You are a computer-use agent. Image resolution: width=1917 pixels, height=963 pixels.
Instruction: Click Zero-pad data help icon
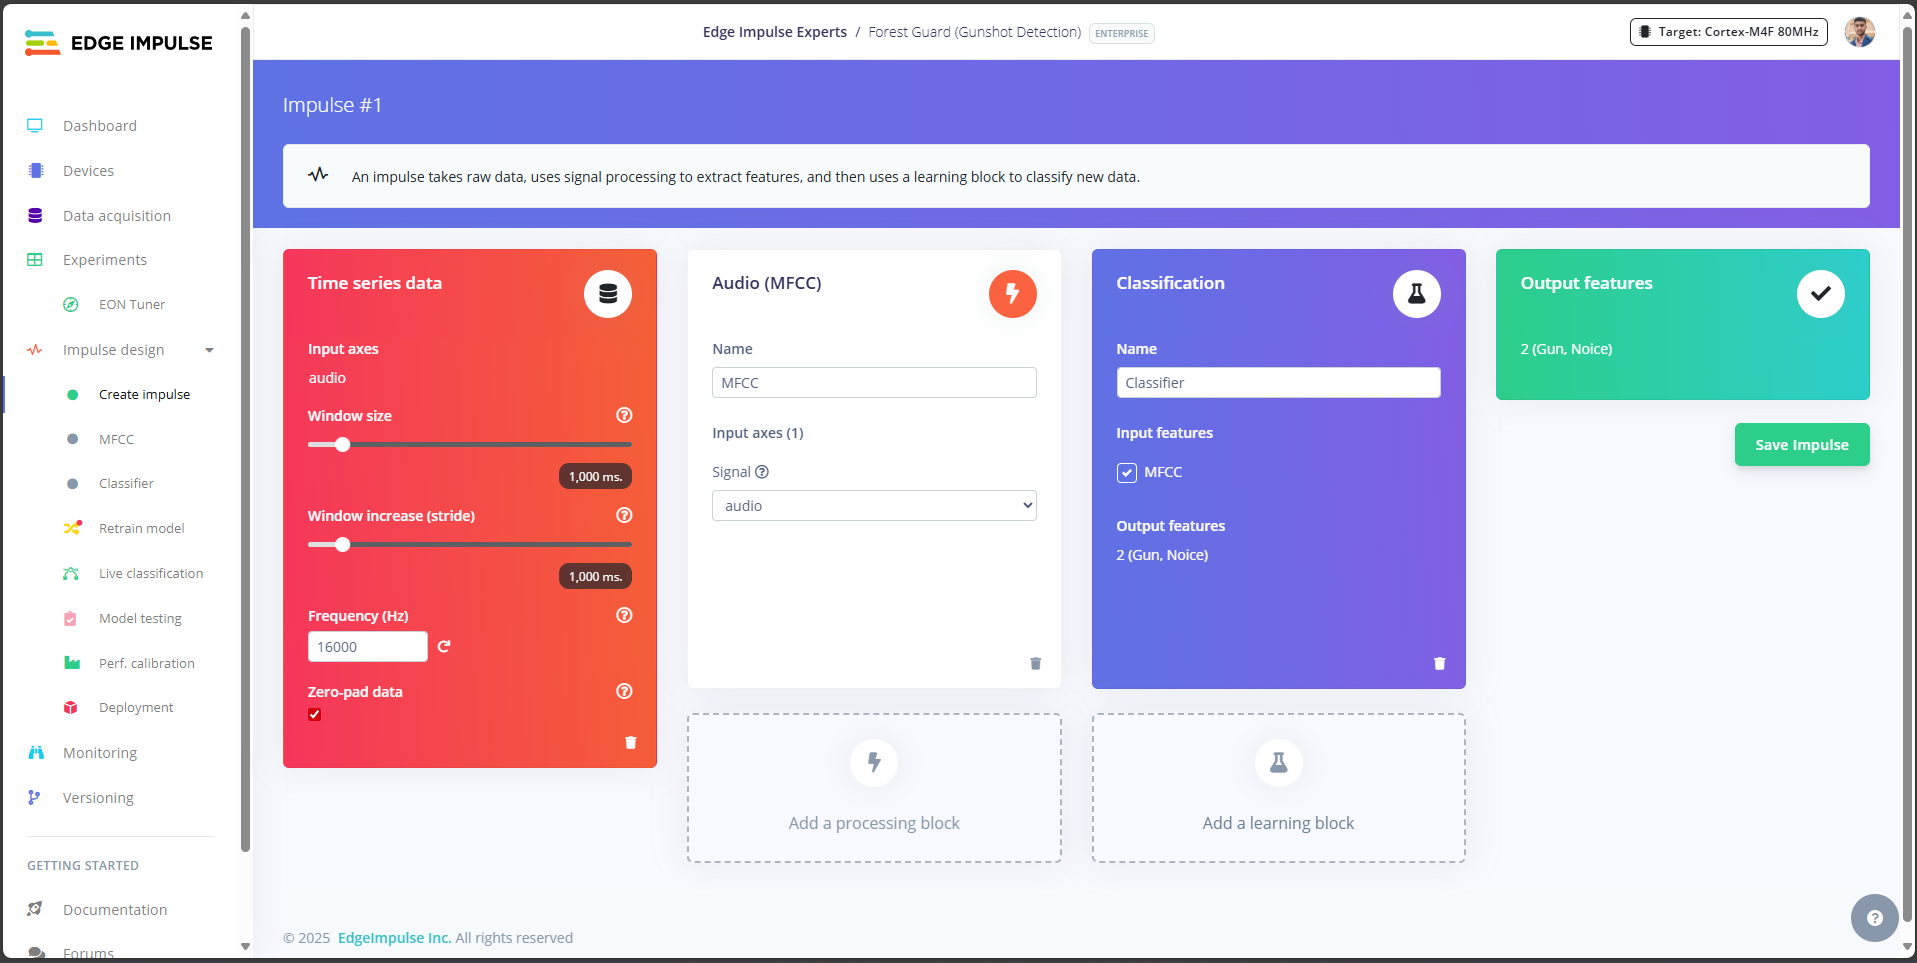[x=624, y=691]
